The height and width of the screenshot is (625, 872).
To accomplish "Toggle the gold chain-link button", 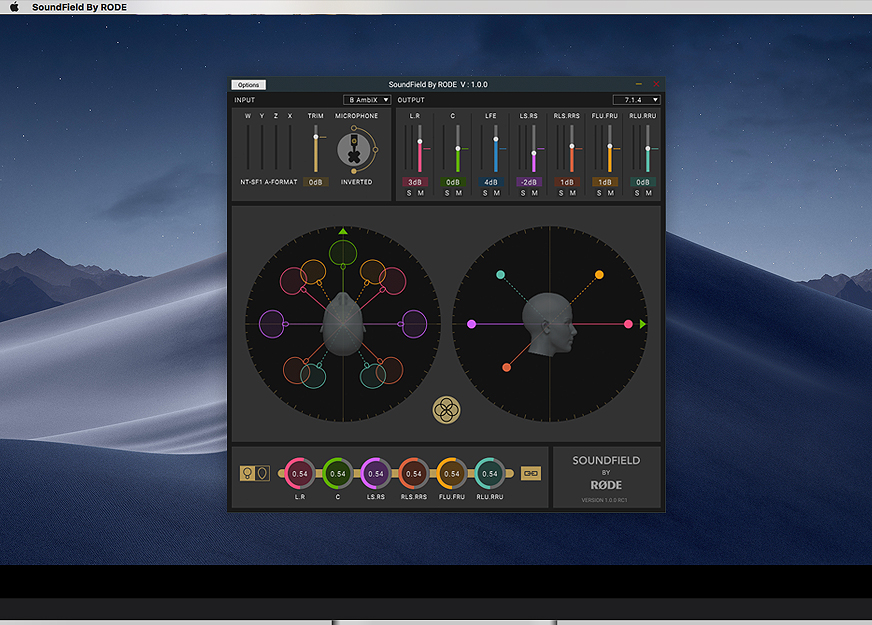I will point(531,473).
